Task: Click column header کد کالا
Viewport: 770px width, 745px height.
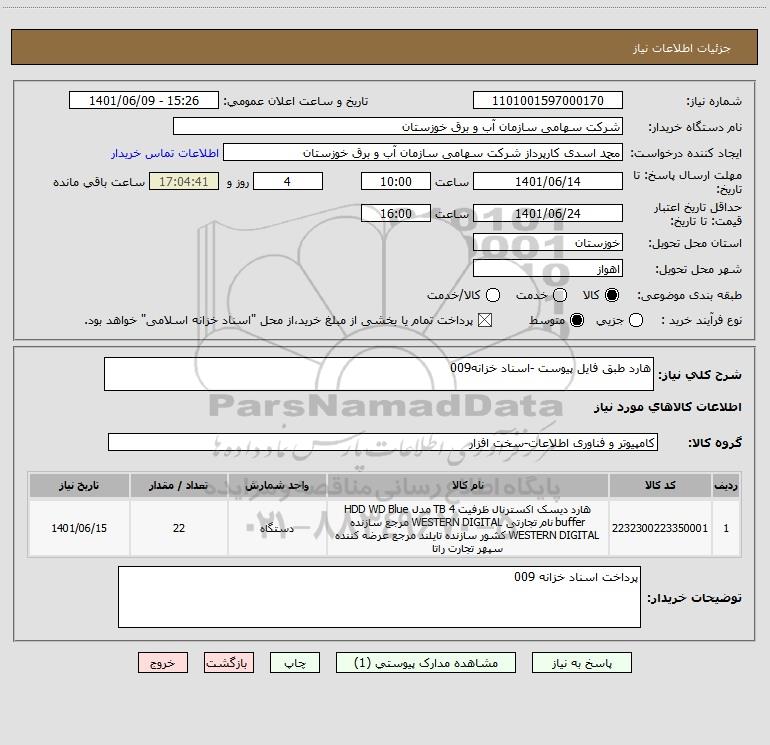Action: pyautogui.click(x=660, y=485)
